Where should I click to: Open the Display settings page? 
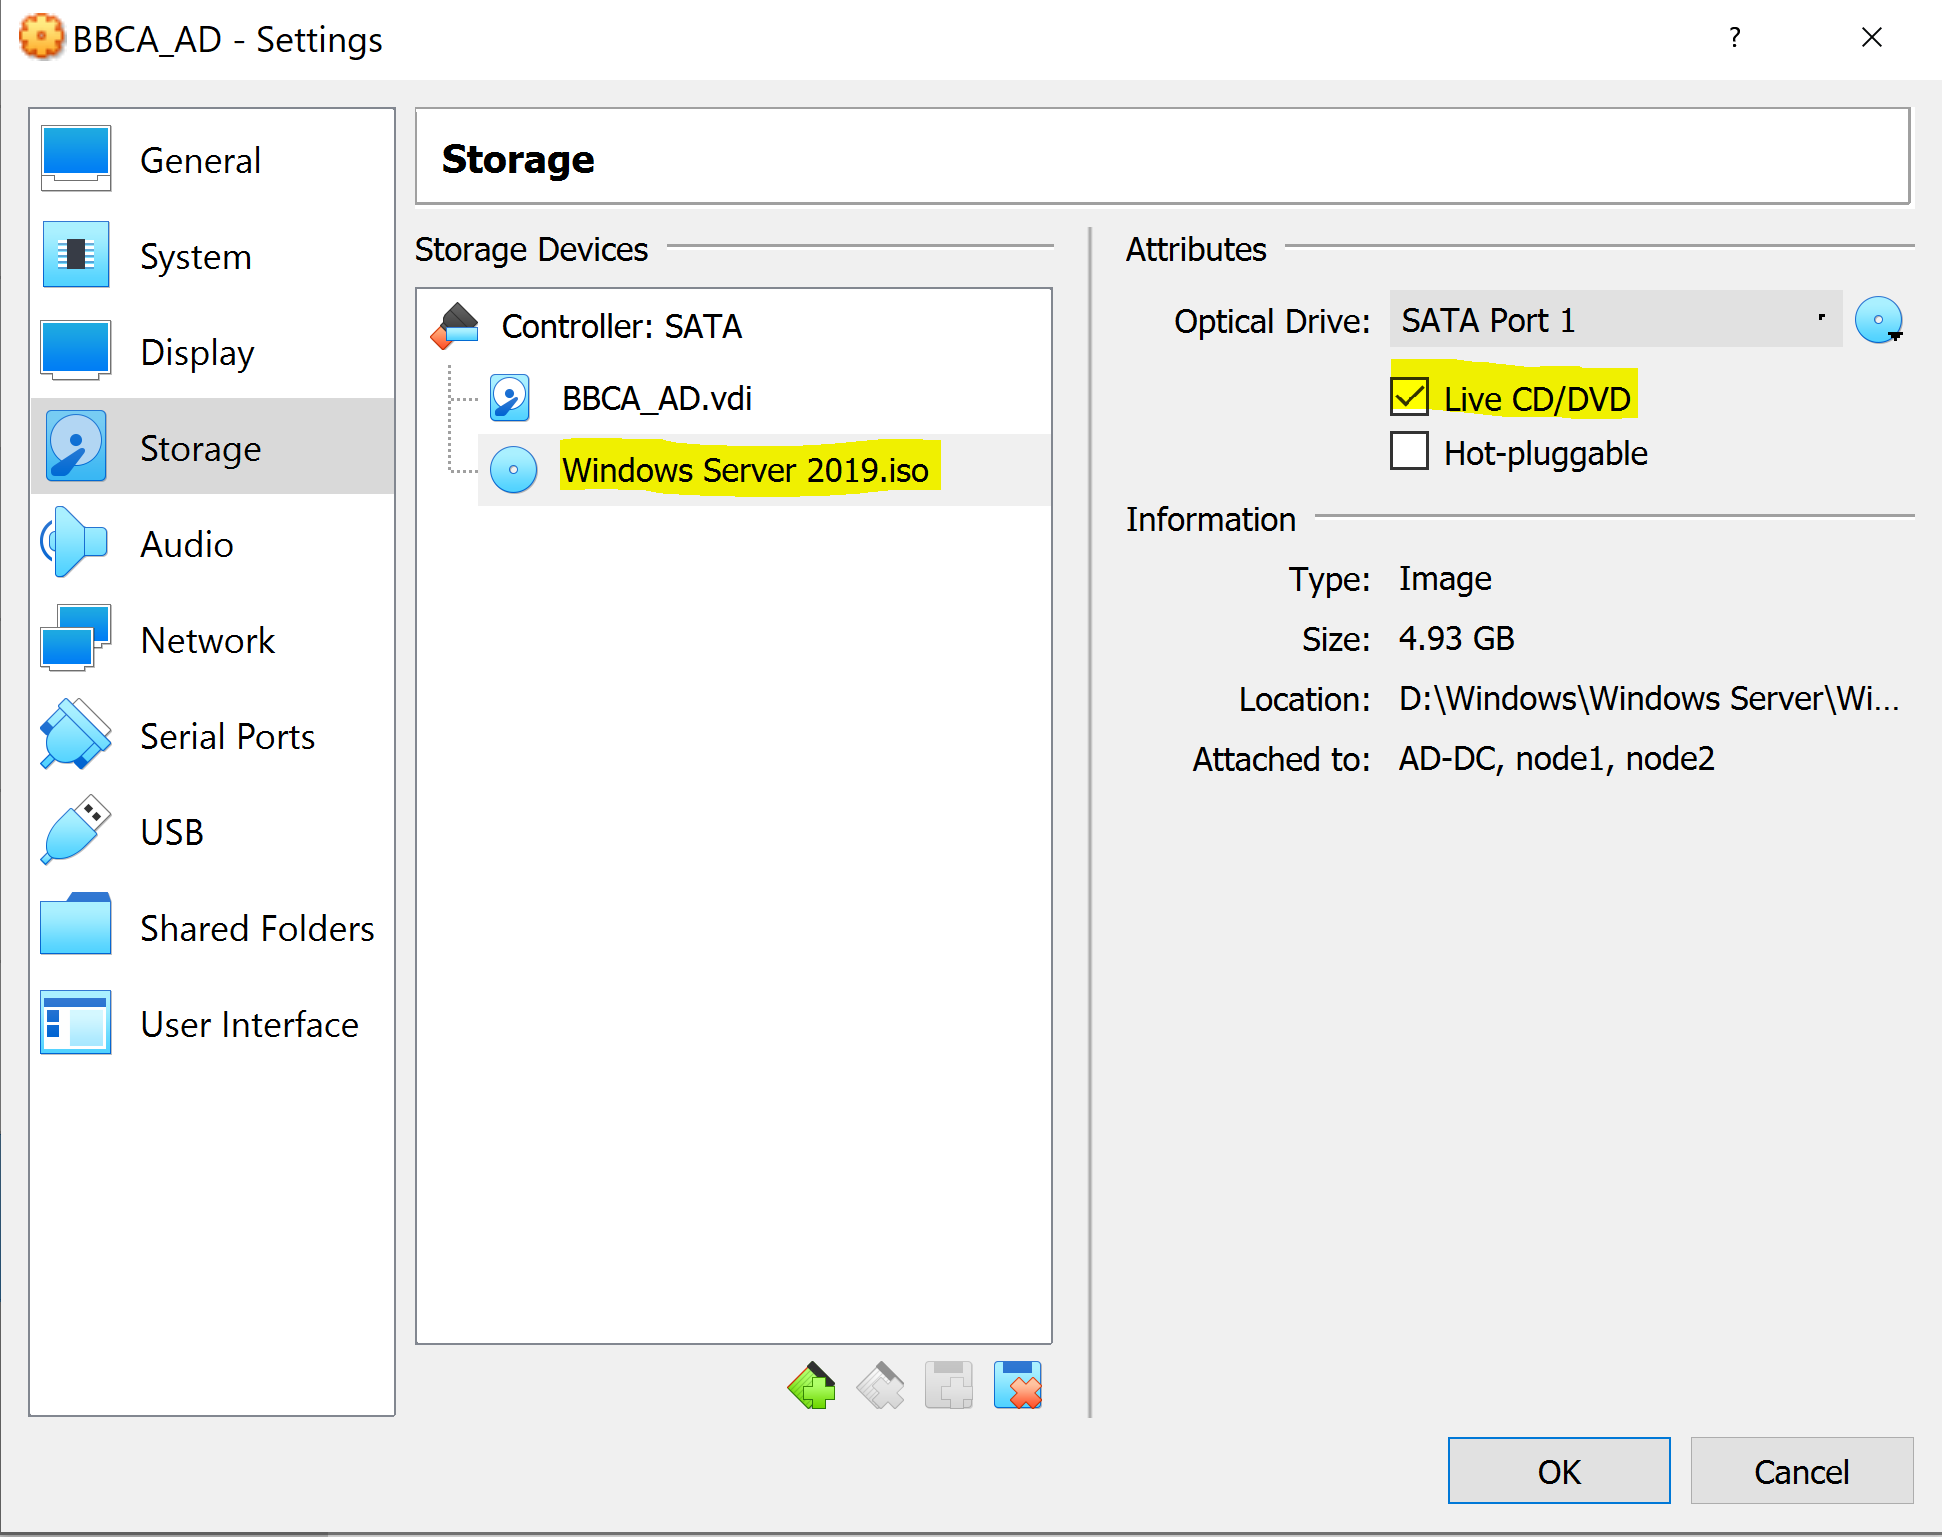[x=212, y=352]
